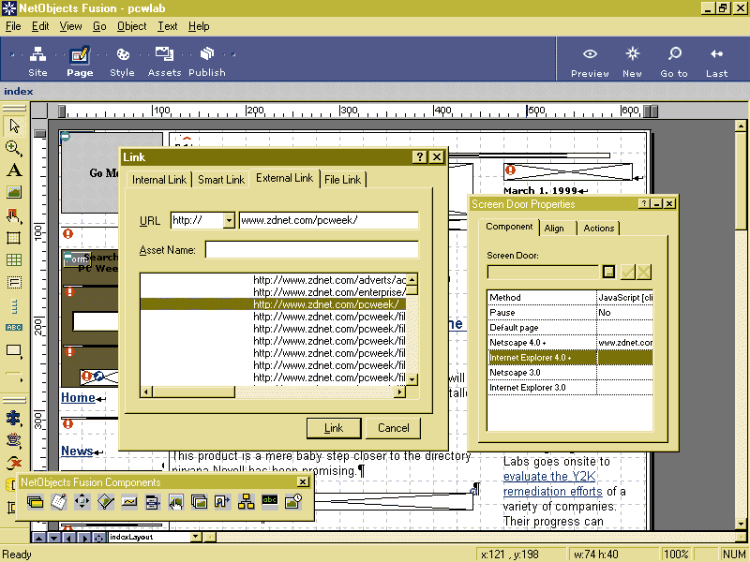The height and width of the screenshot is (562, 750).
Task: Click URL list scroll down arrow
Action: click(412, 379)
